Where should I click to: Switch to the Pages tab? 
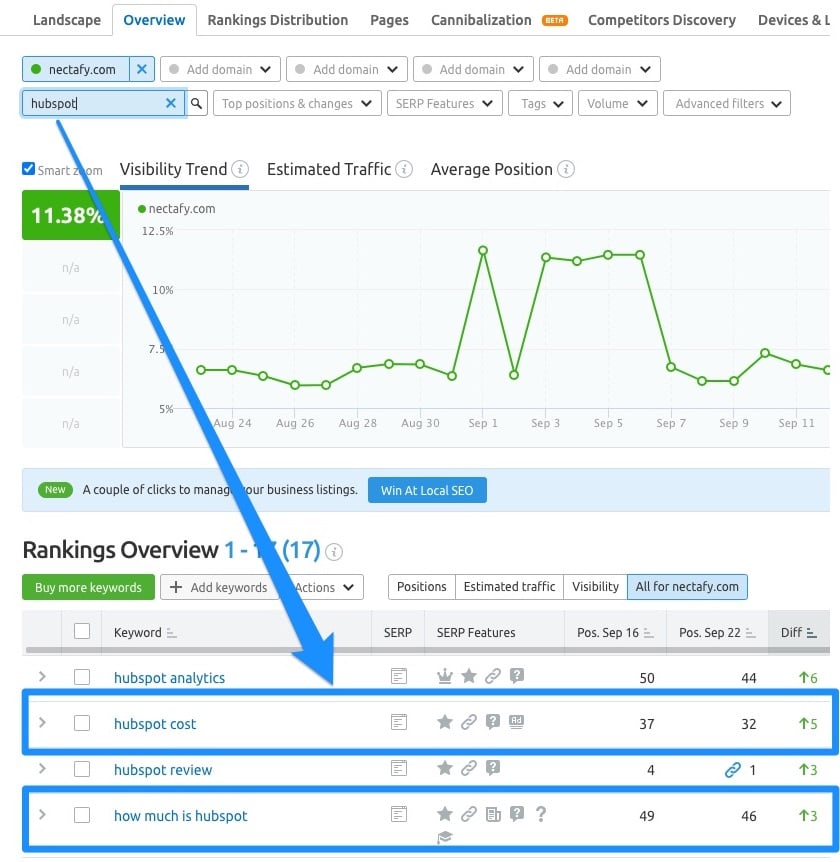coord(389,20)
